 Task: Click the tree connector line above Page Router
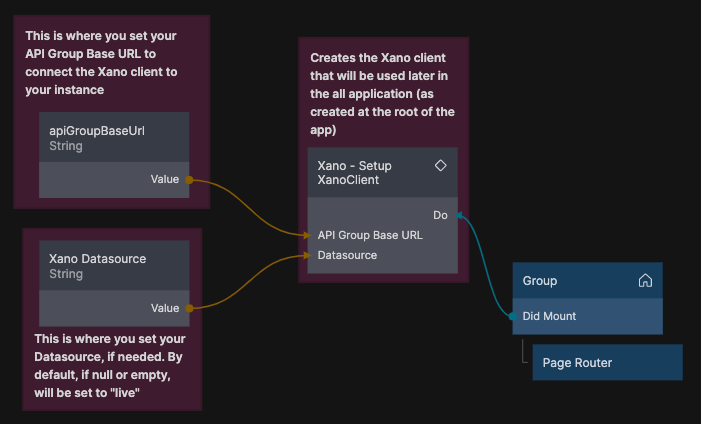tap(523, 348)
